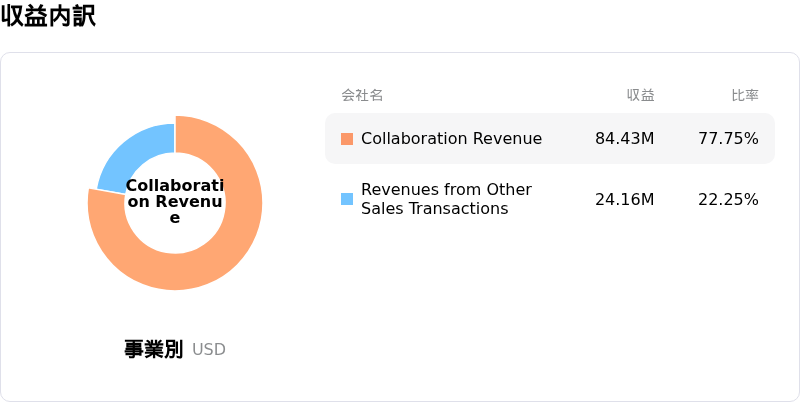
Task: Click the donut chart center label
Action: 175,202
